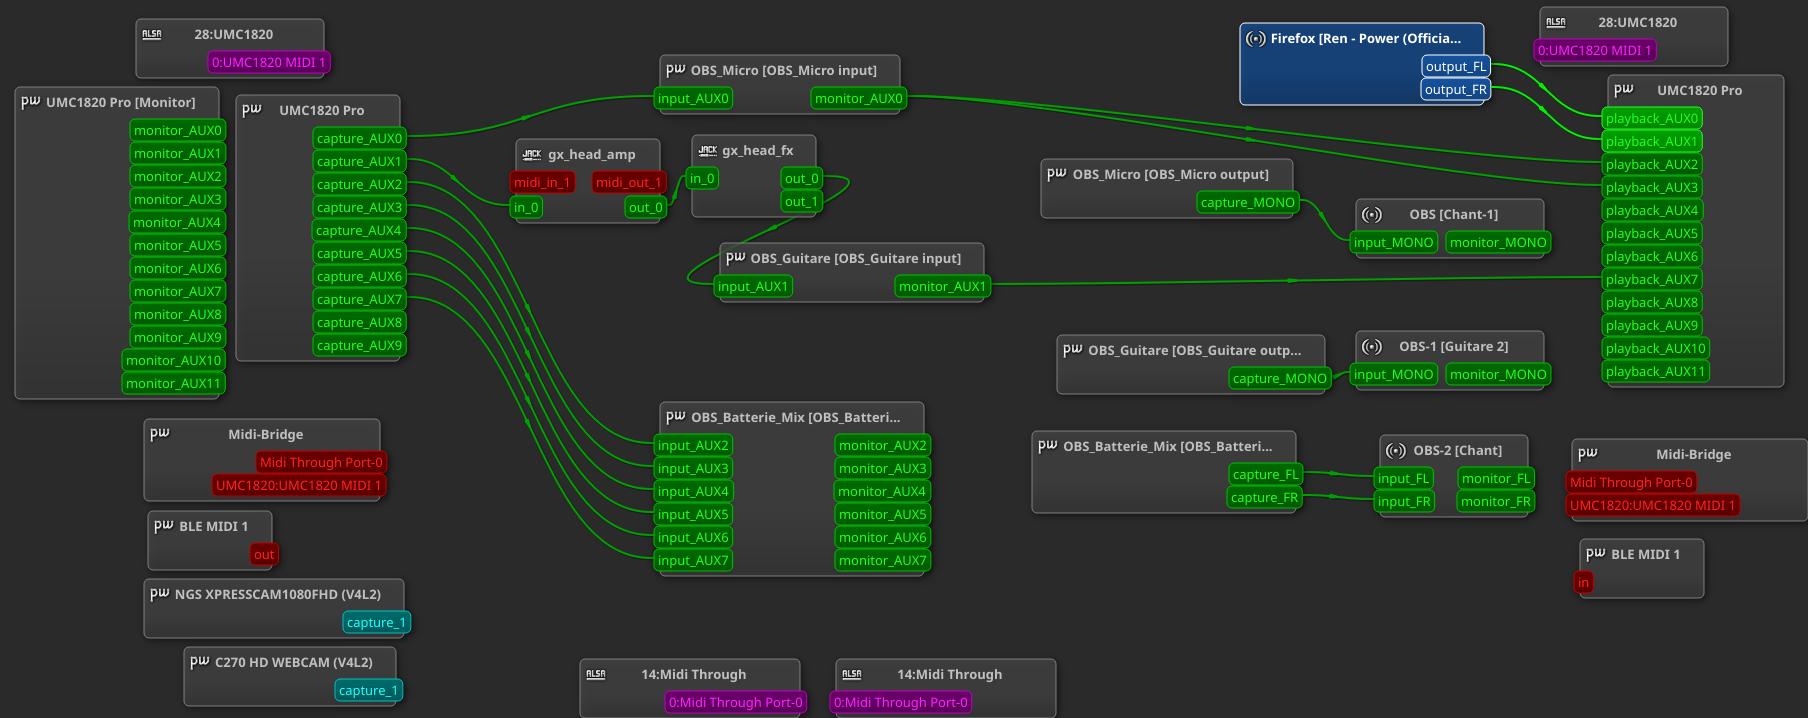1808x718 pixels.
Task: Click the PipeWire icon of OBS_Guitare input node
Action: pyautogui.click(x=736, y=257)
